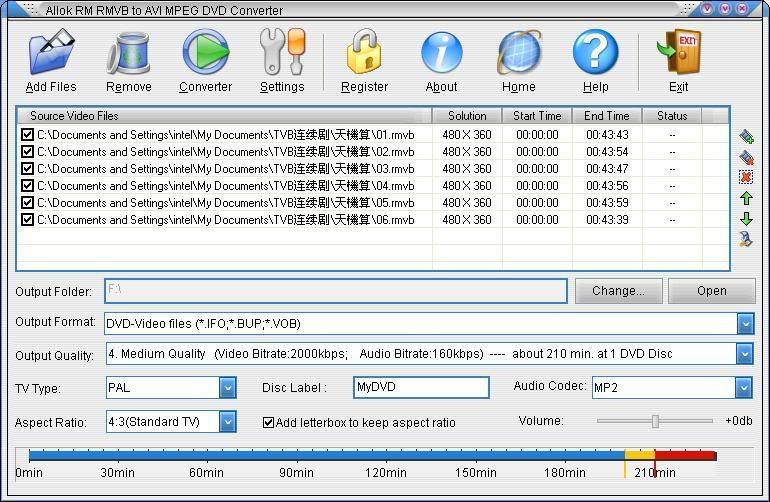
Task: Click the Register padlock icon
Action: [364, 52]
